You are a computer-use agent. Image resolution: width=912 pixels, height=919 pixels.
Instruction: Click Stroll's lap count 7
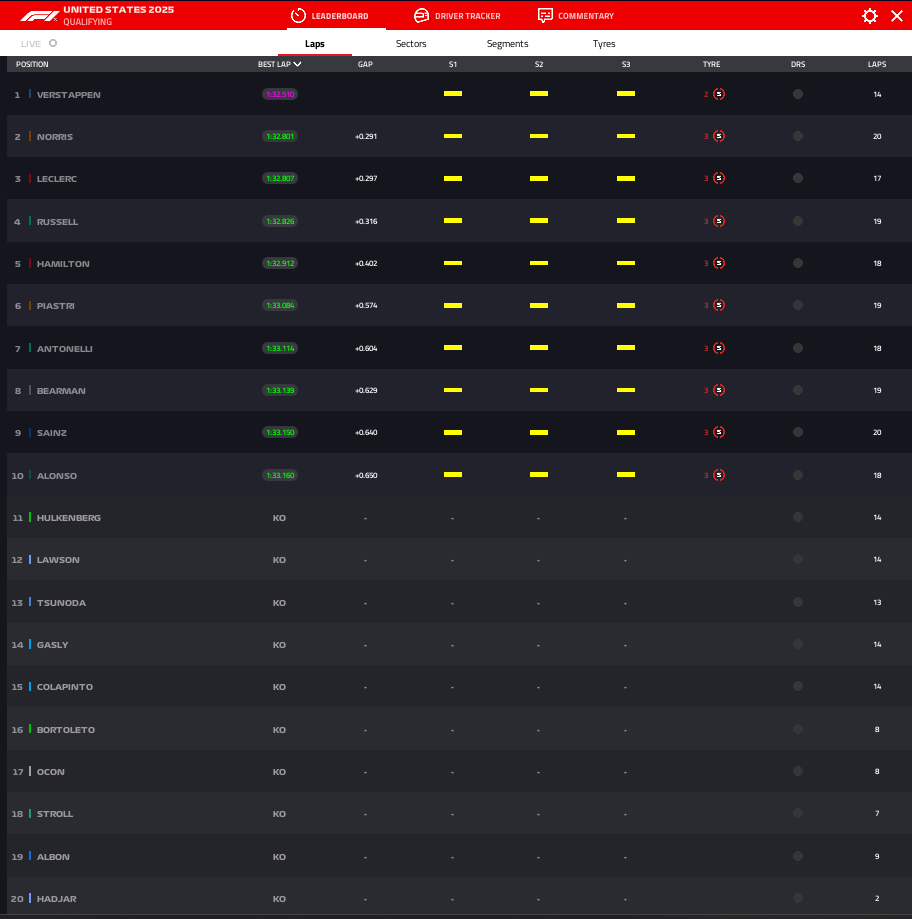tap(877, 814)
